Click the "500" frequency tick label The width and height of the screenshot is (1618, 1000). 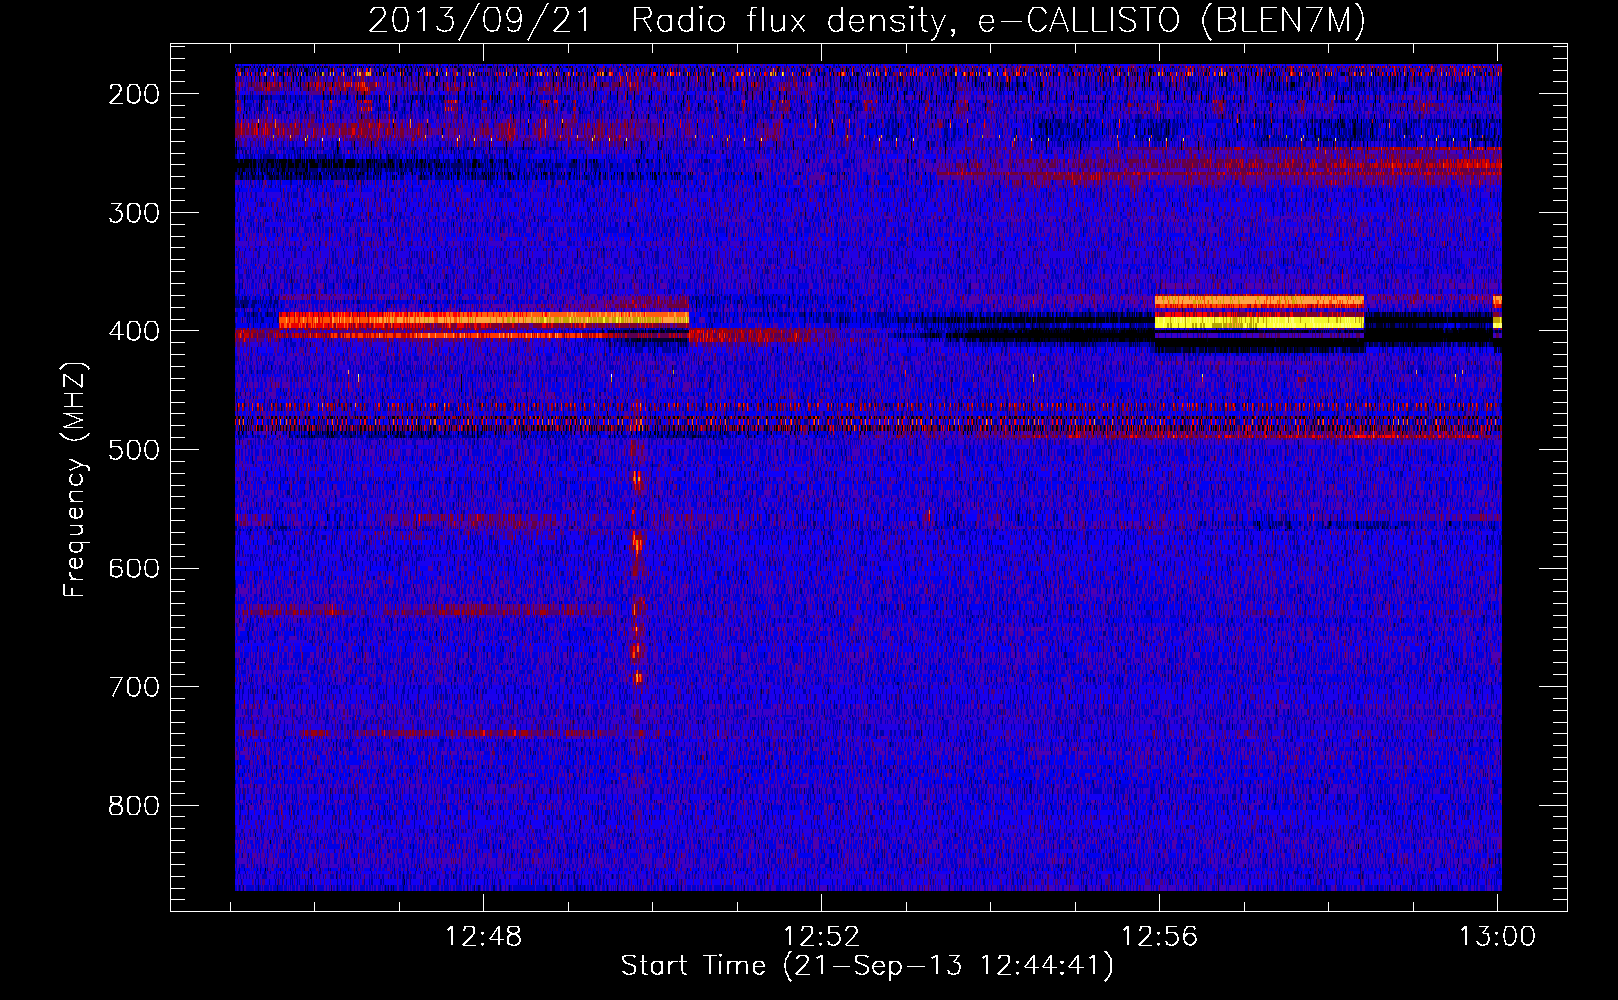(133, 450)
